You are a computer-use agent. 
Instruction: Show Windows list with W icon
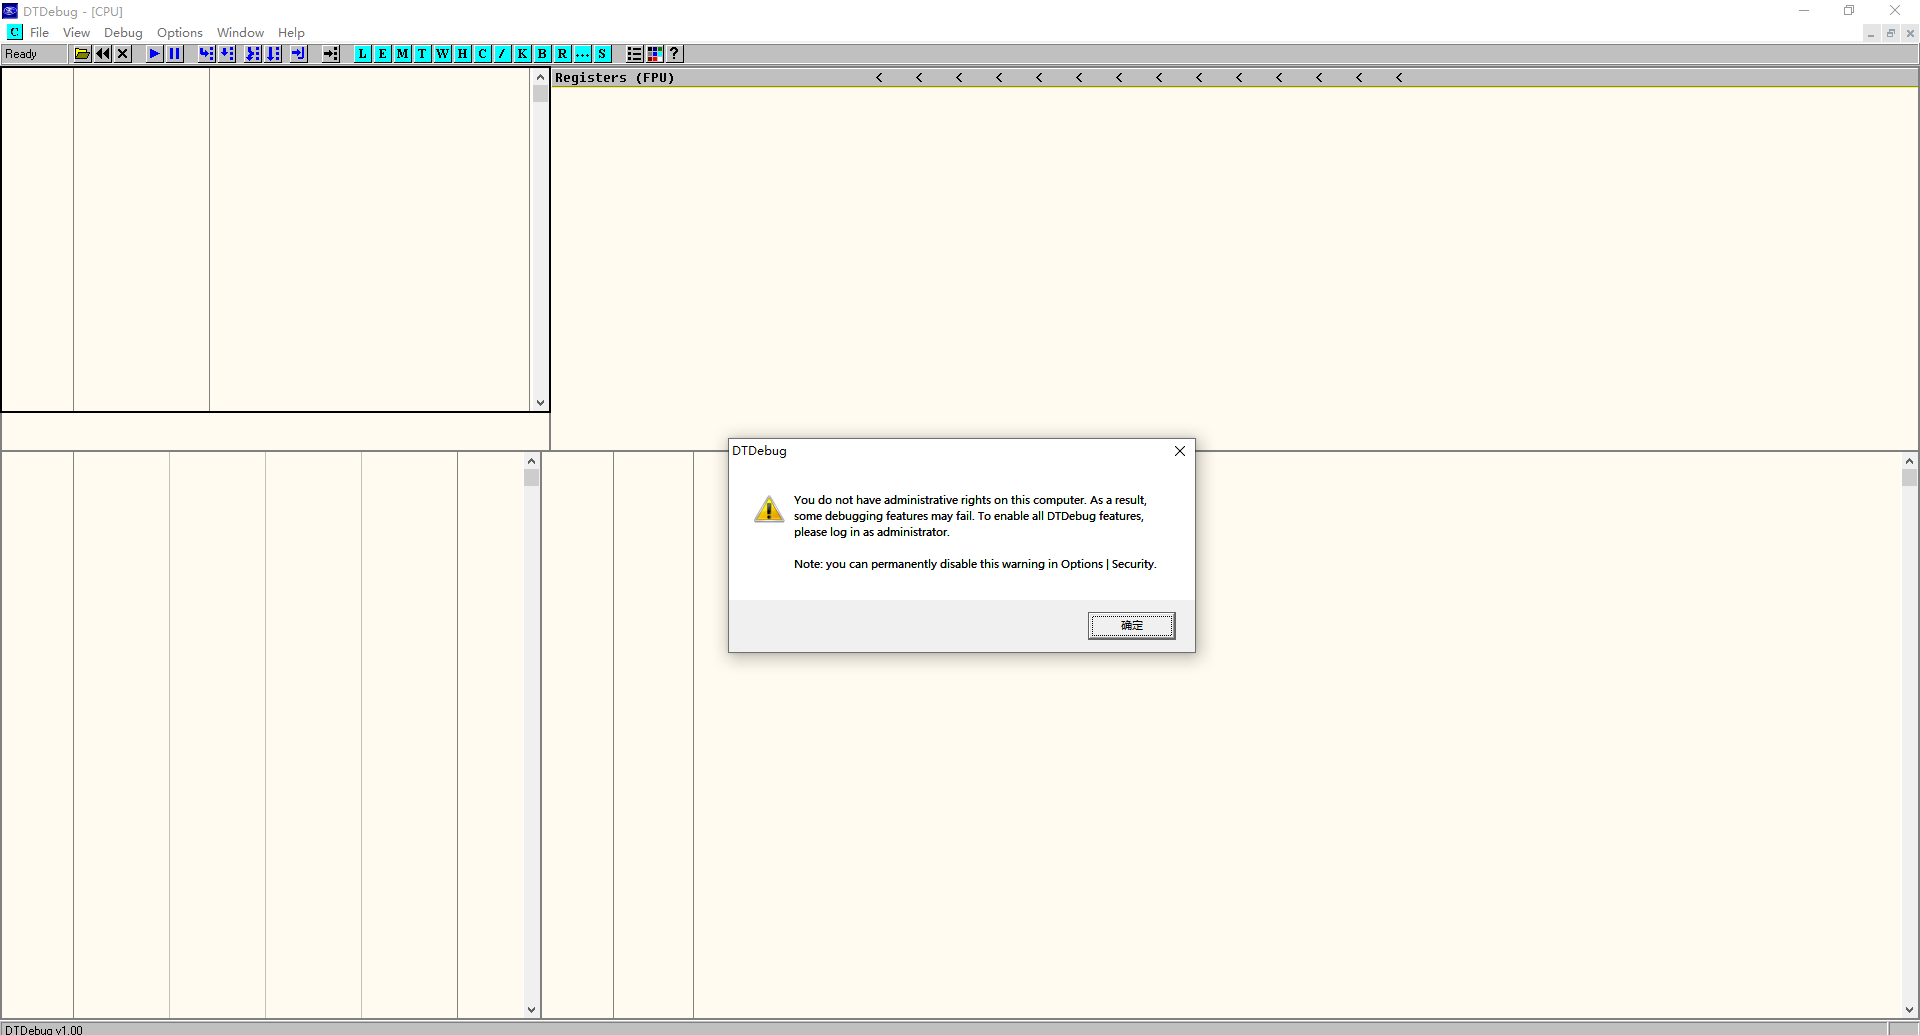443,54
